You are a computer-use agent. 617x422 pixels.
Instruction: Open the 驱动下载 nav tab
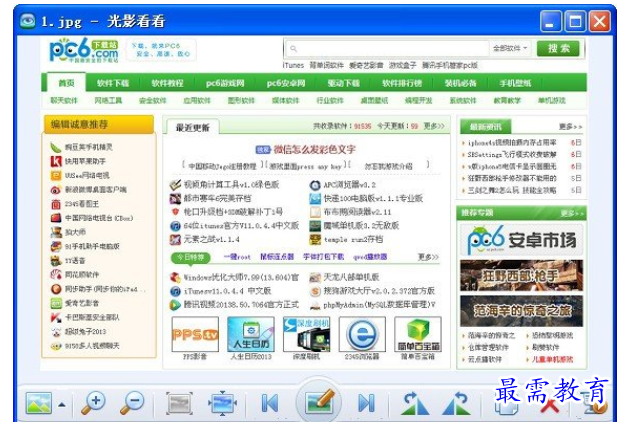coord(344,83)
